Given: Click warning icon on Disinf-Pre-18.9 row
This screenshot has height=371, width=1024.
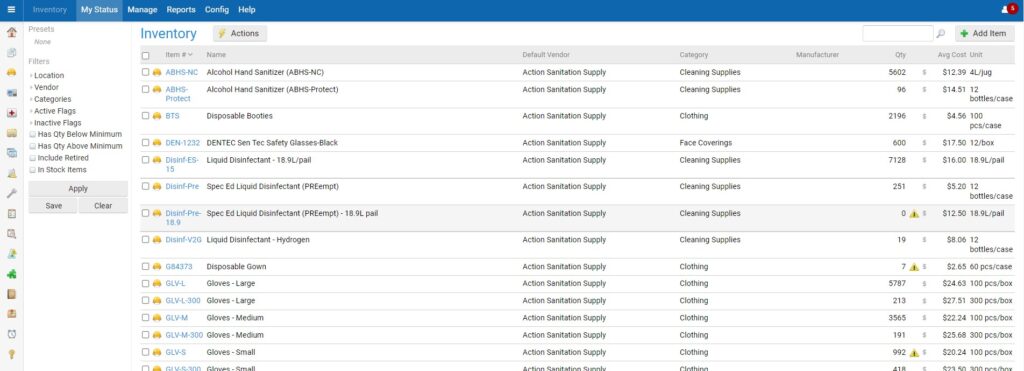Looking at the screenshot, I should pos(914,214).
